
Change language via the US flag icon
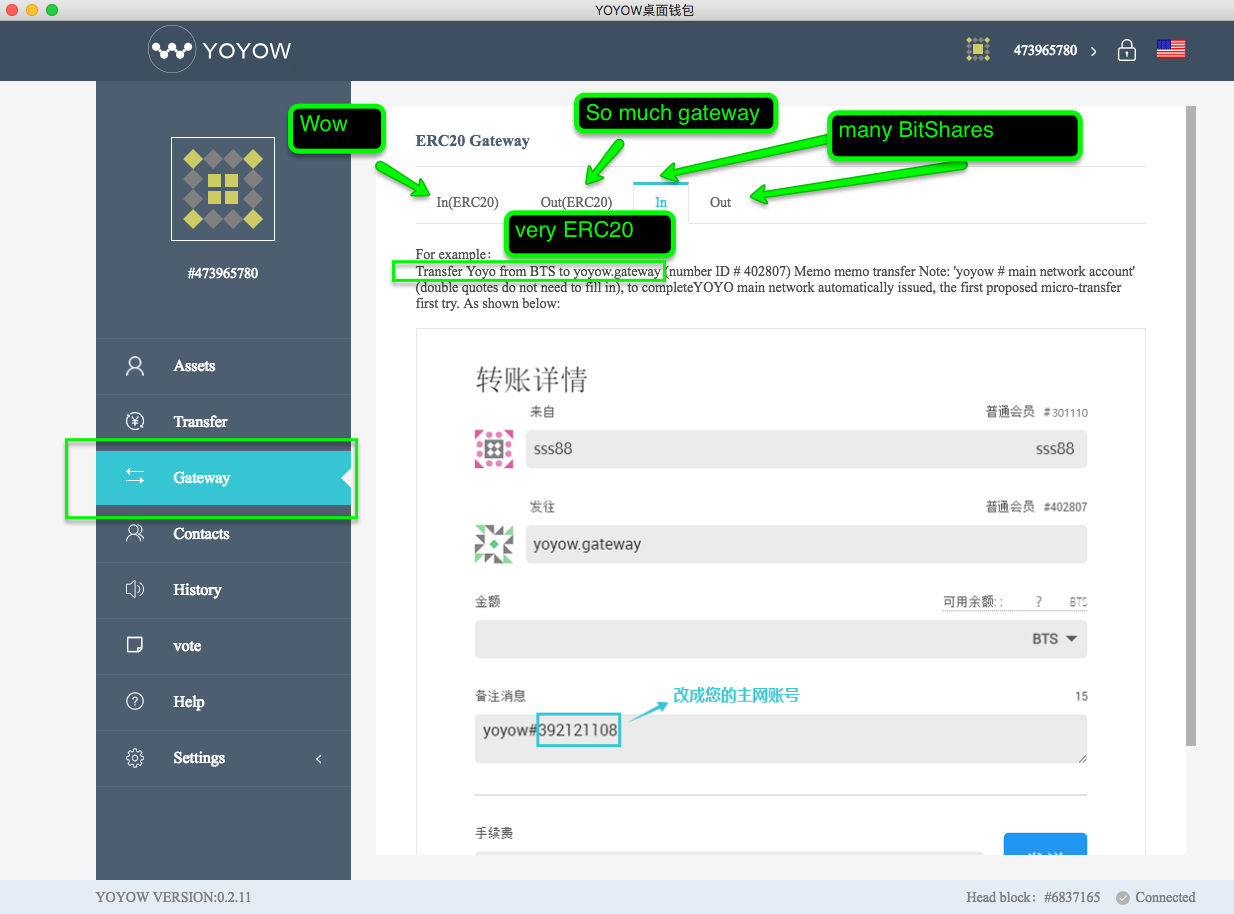[x=1171, y=49]
